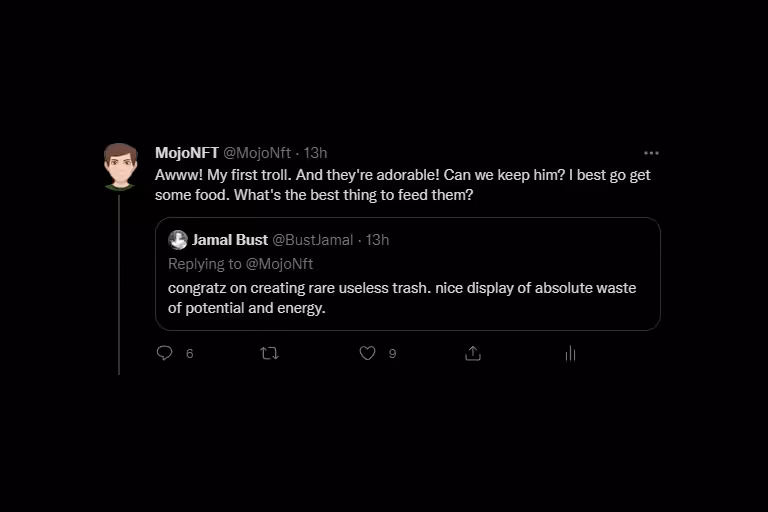
Task: Open the main tweet text 'Awww! My first troll'
Action: (403, 185)
